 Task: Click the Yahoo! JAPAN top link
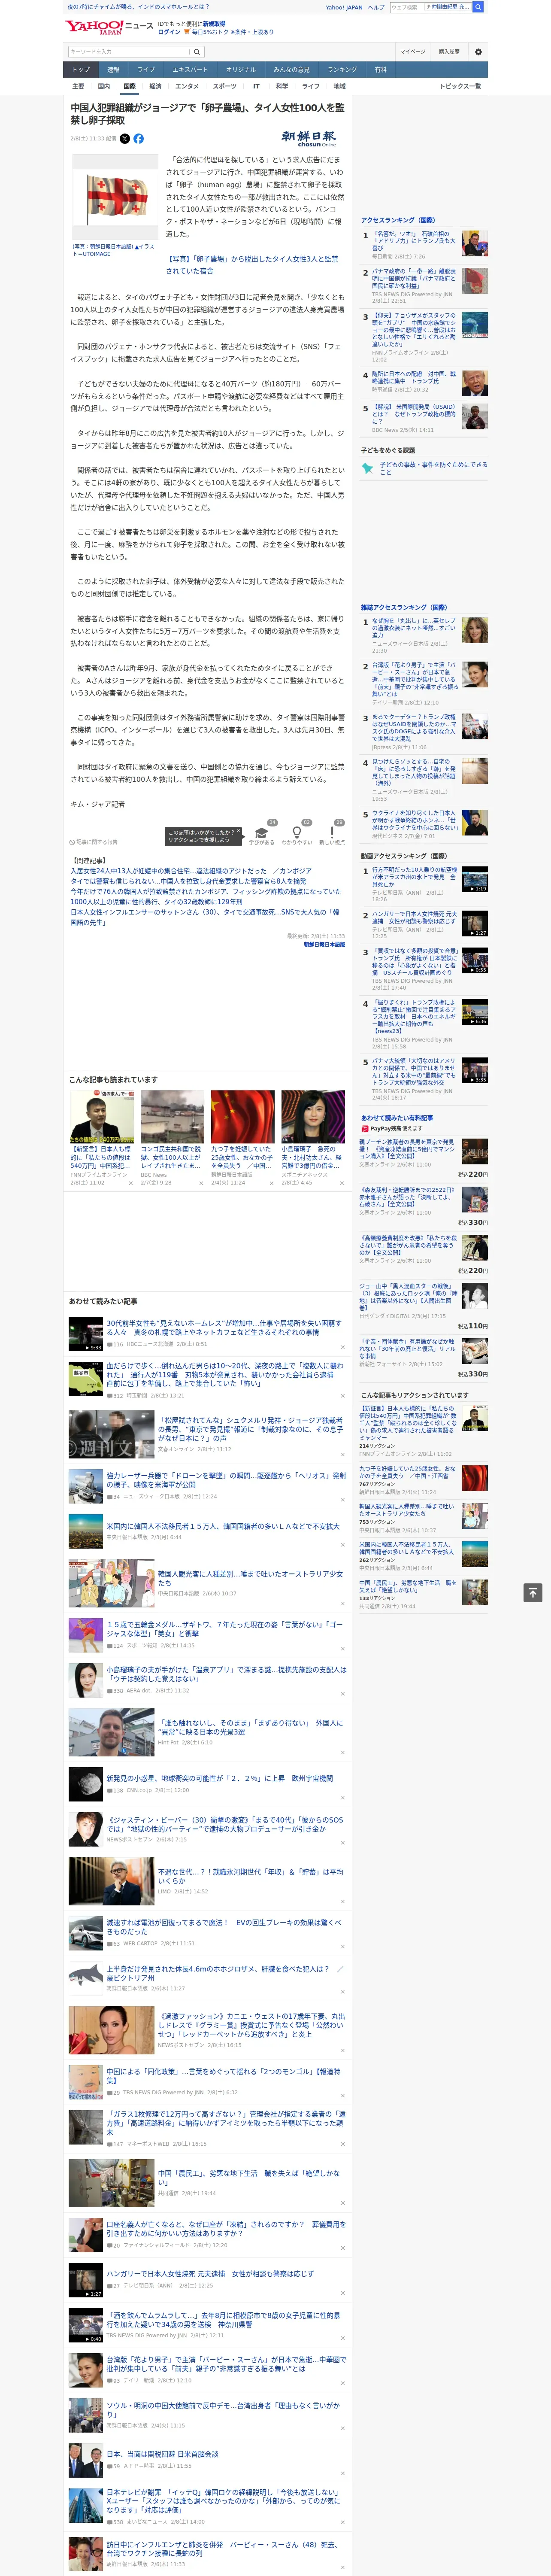[x=344, y=7]
